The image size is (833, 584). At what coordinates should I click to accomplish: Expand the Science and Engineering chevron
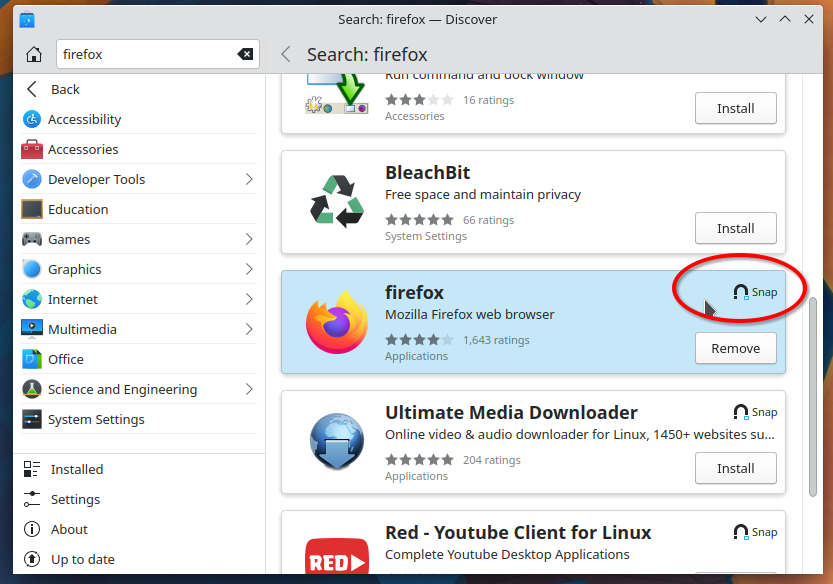click(x=248, y=389)
